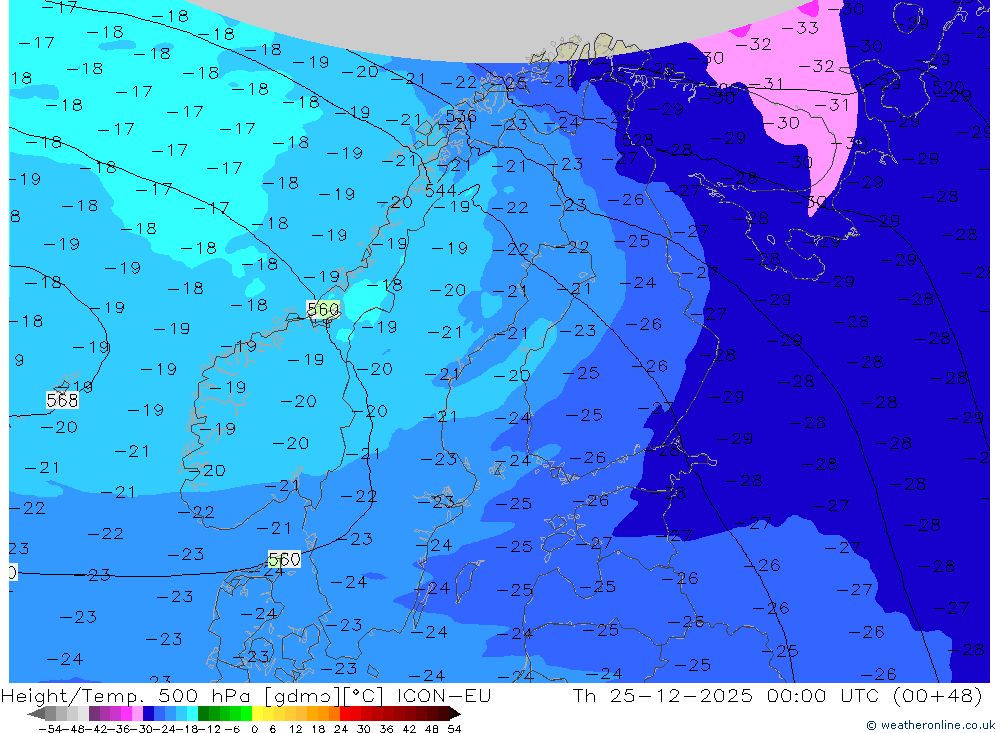This screenshot has height=733, width=1000.
Task: Click the -36 legend scale value
Action: point(119,729)
